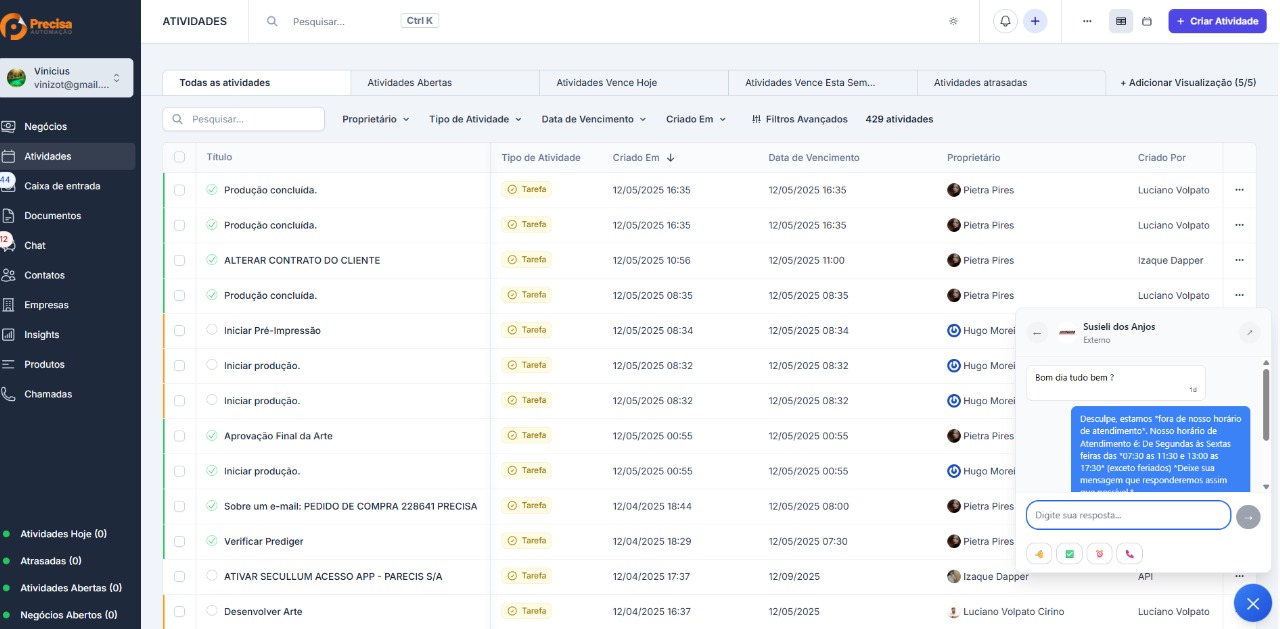Focus the Digite sua resposta field
This screenshot has width=1280, height=629.
point(1128,515)
